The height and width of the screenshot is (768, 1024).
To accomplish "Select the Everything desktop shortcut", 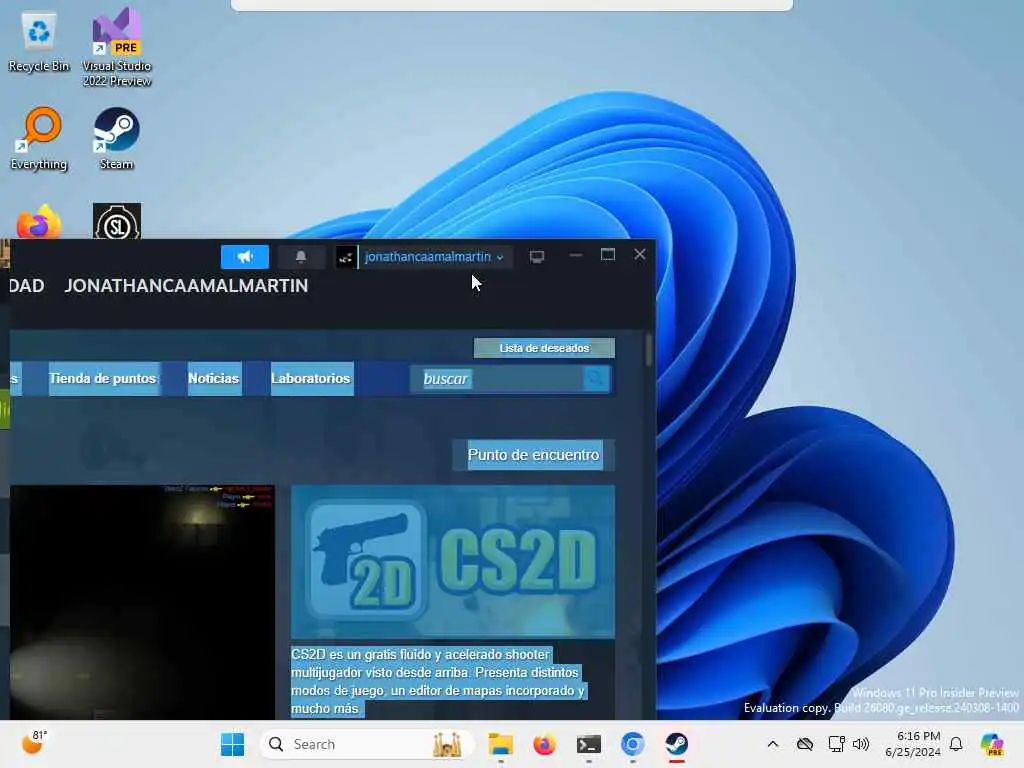I will [x=39, y=138].
